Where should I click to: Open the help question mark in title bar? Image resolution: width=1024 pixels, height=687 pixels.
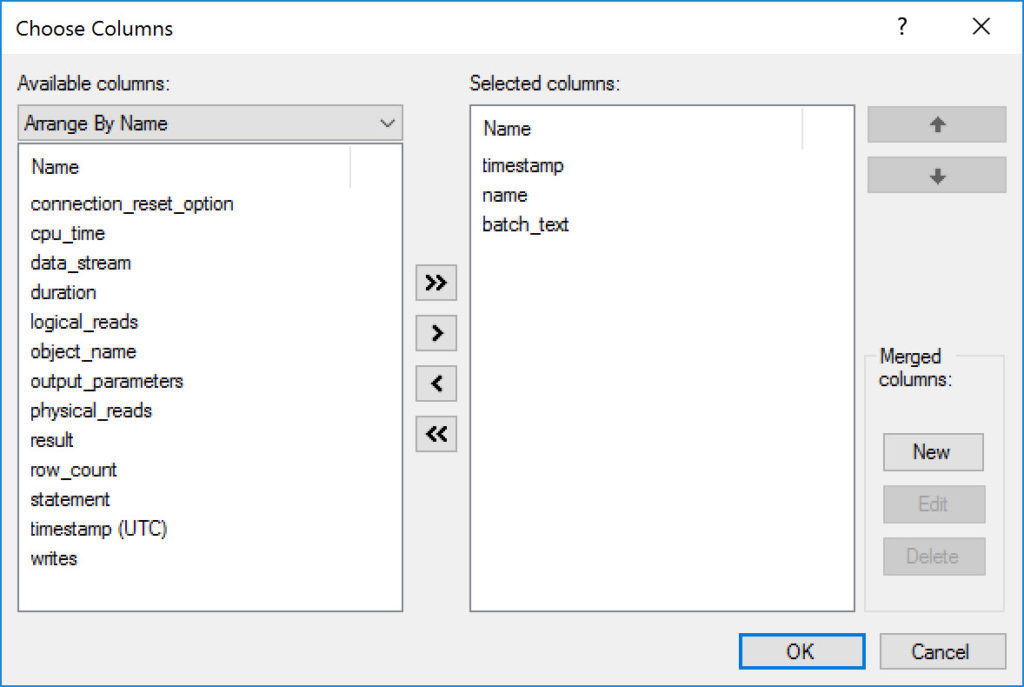pyautogui.click(x=902, y=27)
